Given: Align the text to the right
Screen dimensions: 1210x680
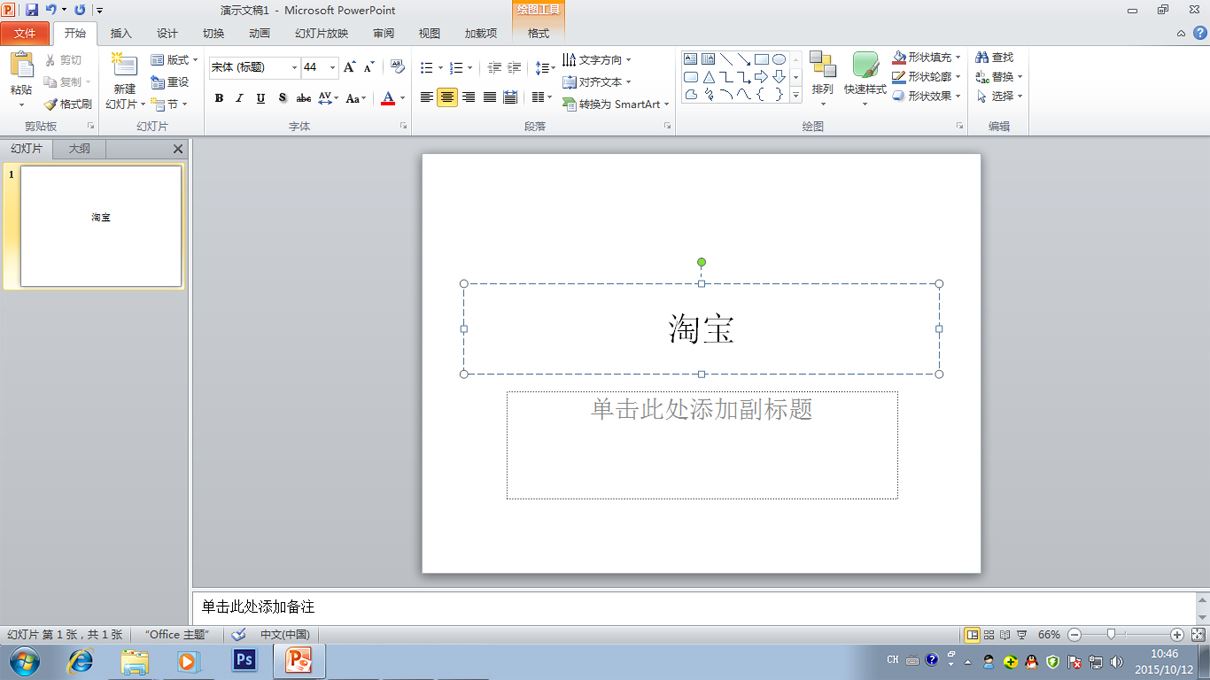Looking at the screenshot, I should pyautogui.click(x=468, y=97).
